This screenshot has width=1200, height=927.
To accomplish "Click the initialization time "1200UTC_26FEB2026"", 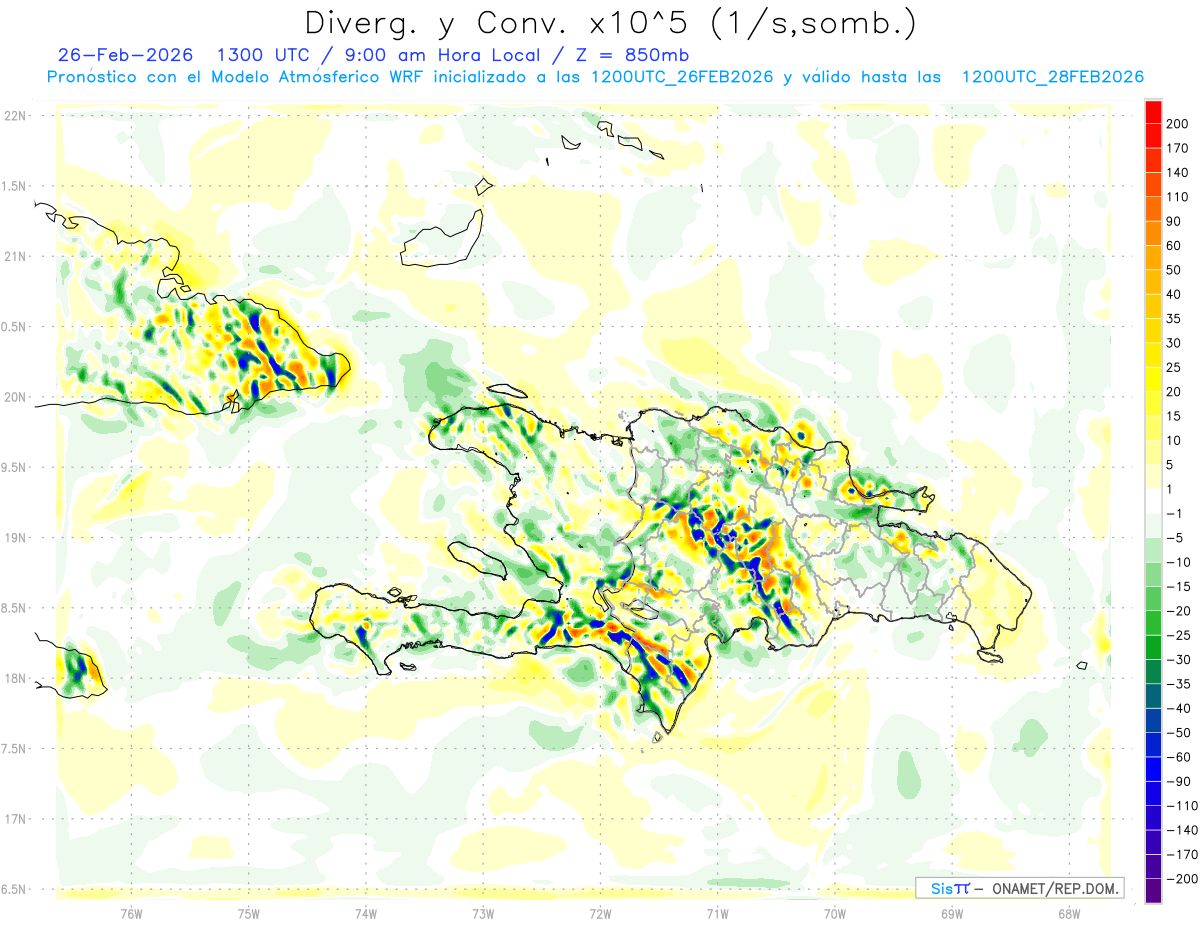I will [x=682, y=77].
